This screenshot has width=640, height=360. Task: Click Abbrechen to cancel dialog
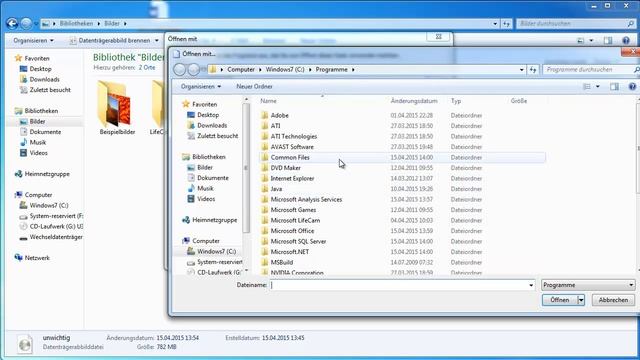[613, 300]
